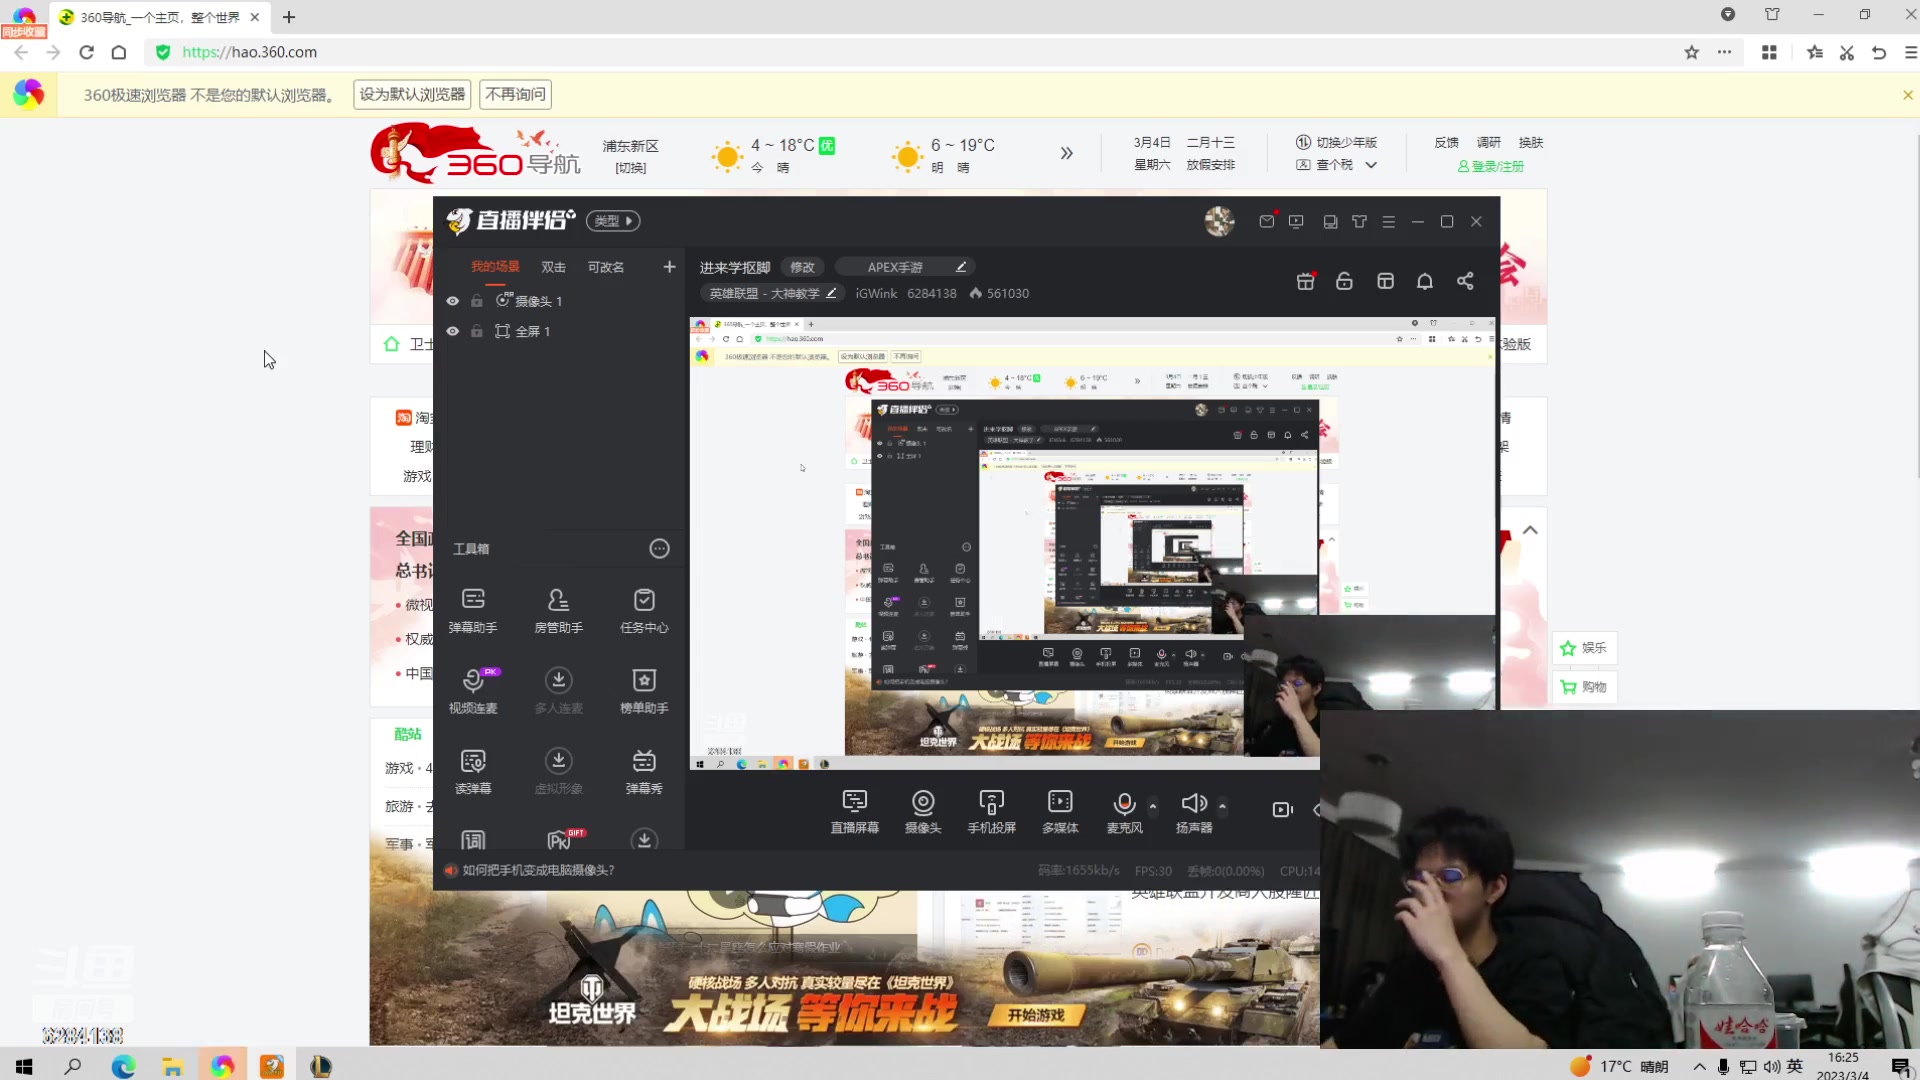Expand more weather days with double chevron

click(1066, 153)
